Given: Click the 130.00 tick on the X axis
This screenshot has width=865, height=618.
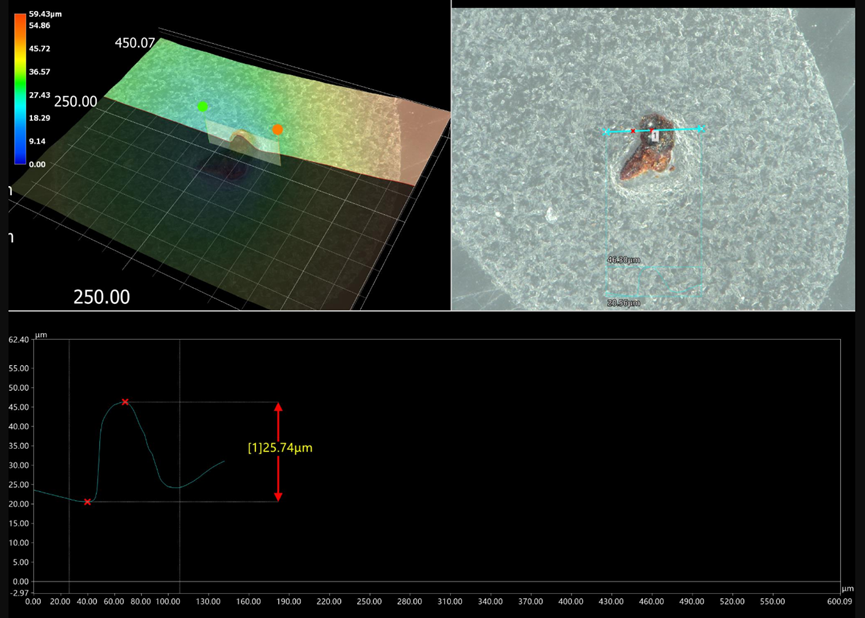Looking at the screenshot, I should 208,601.
